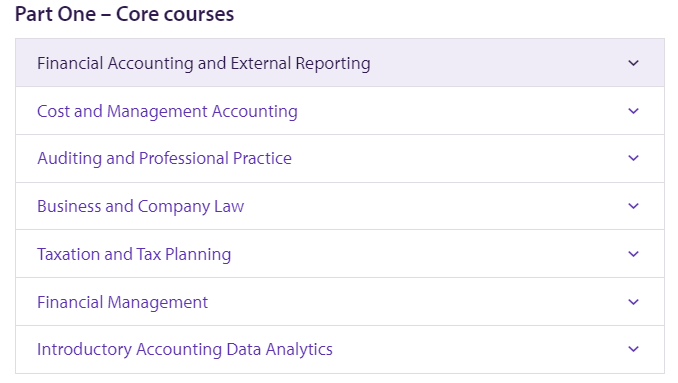Click the chevron for Auditing and Professional Practice
678x383 pixels.
pyautogui.click(x=633, y=158)
